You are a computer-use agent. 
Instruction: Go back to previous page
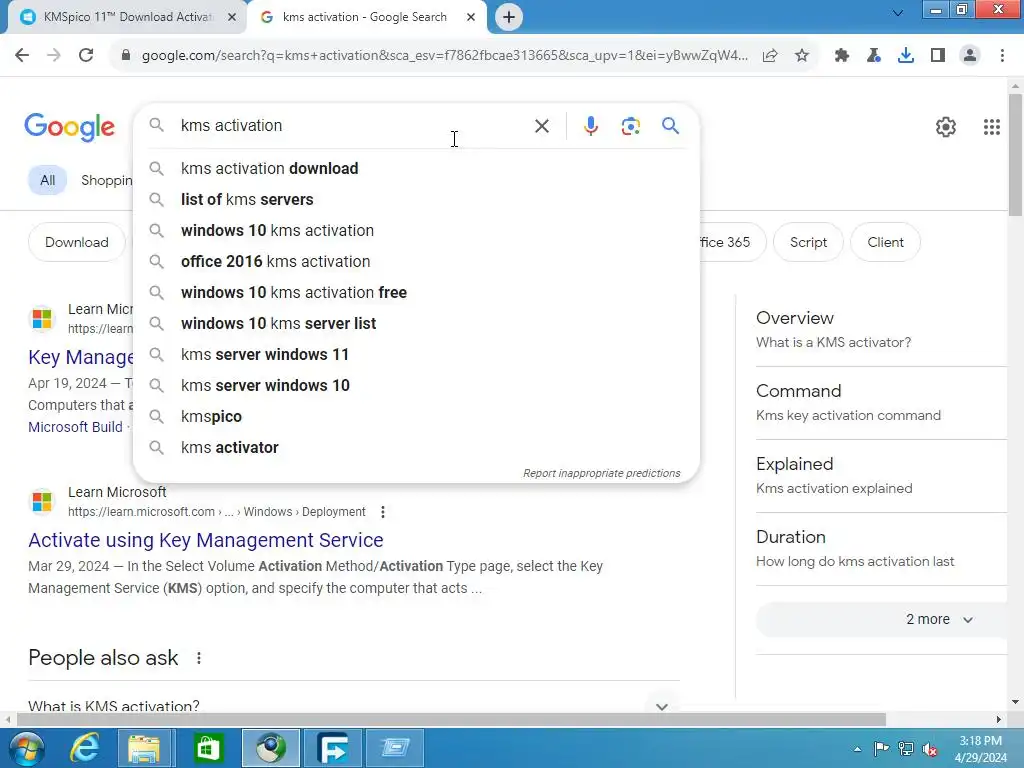[x=22, y=56]
